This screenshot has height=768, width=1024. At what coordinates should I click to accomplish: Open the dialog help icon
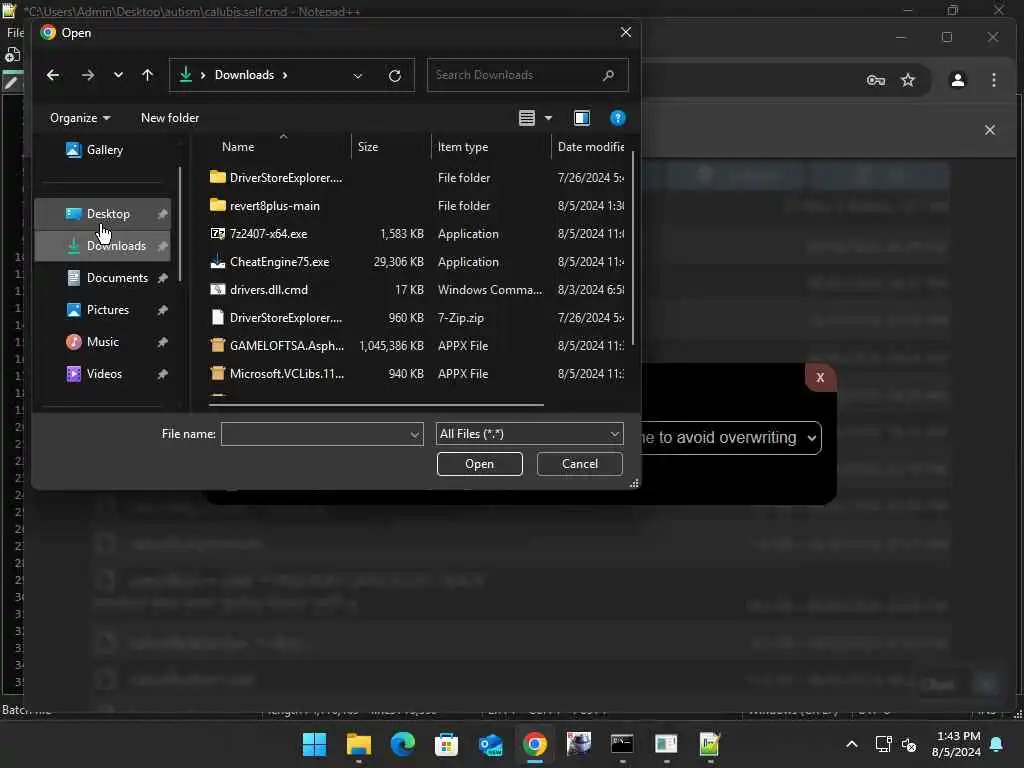tap(617, 118)
